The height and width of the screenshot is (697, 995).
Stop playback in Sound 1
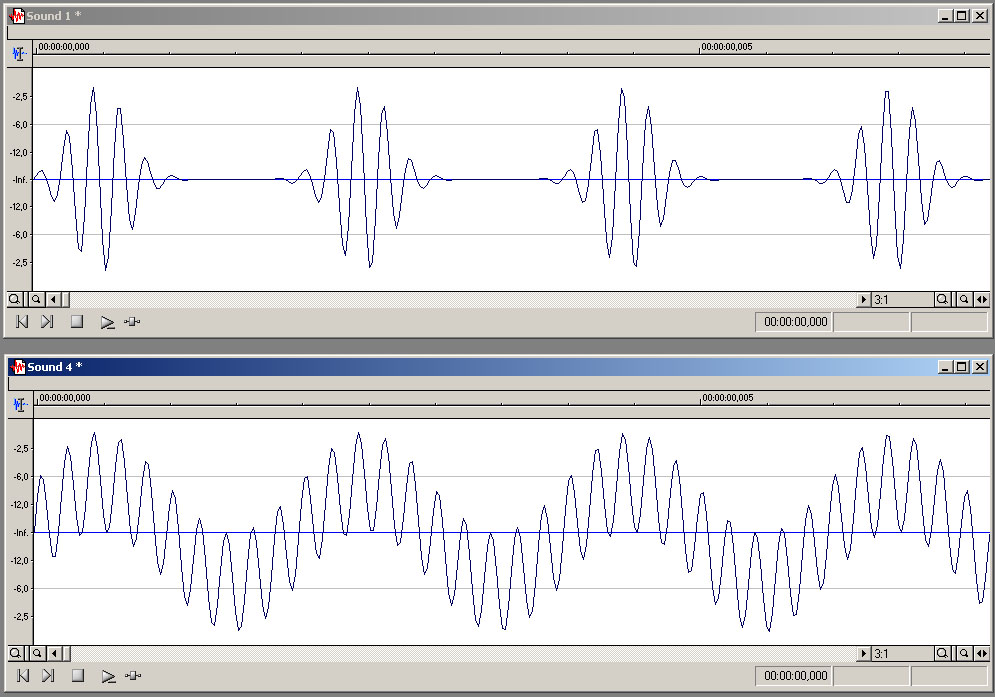77,322
